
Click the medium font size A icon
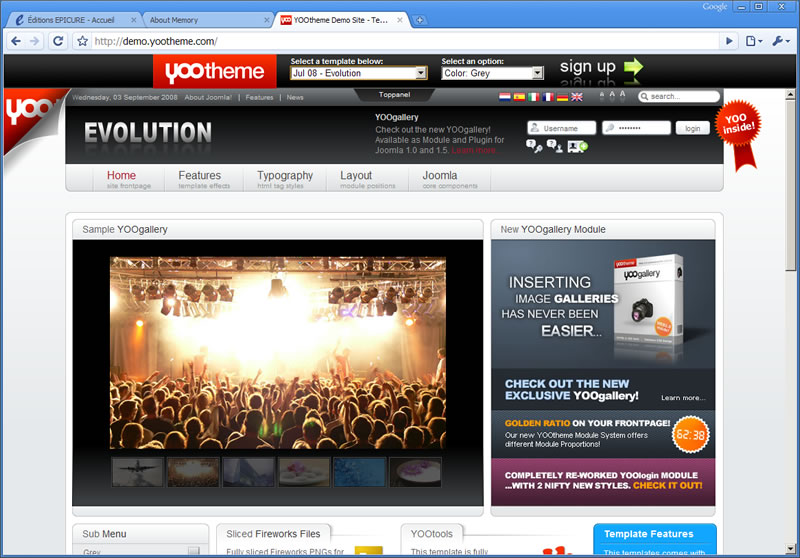[612, 95]
